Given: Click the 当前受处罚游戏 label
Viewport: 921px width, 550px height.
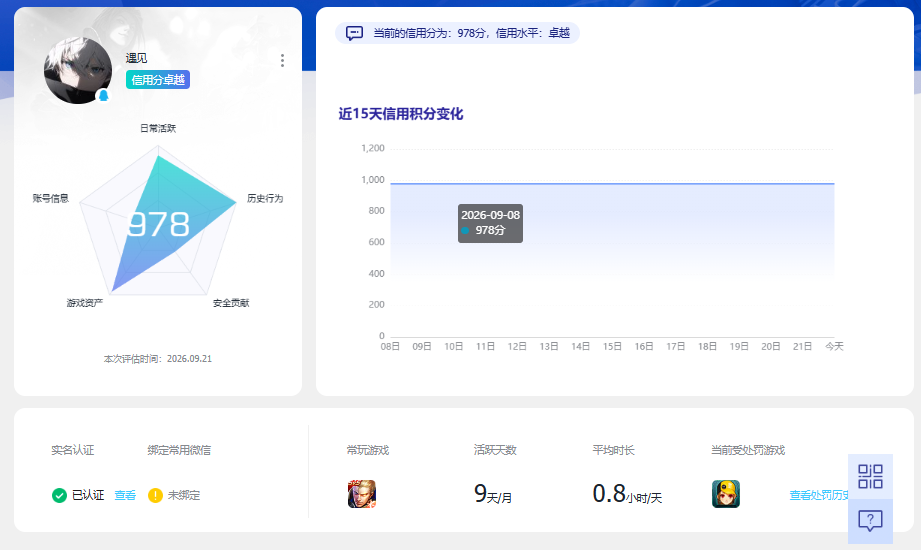Looking at the screenshot, I should [x=748, y=450].
